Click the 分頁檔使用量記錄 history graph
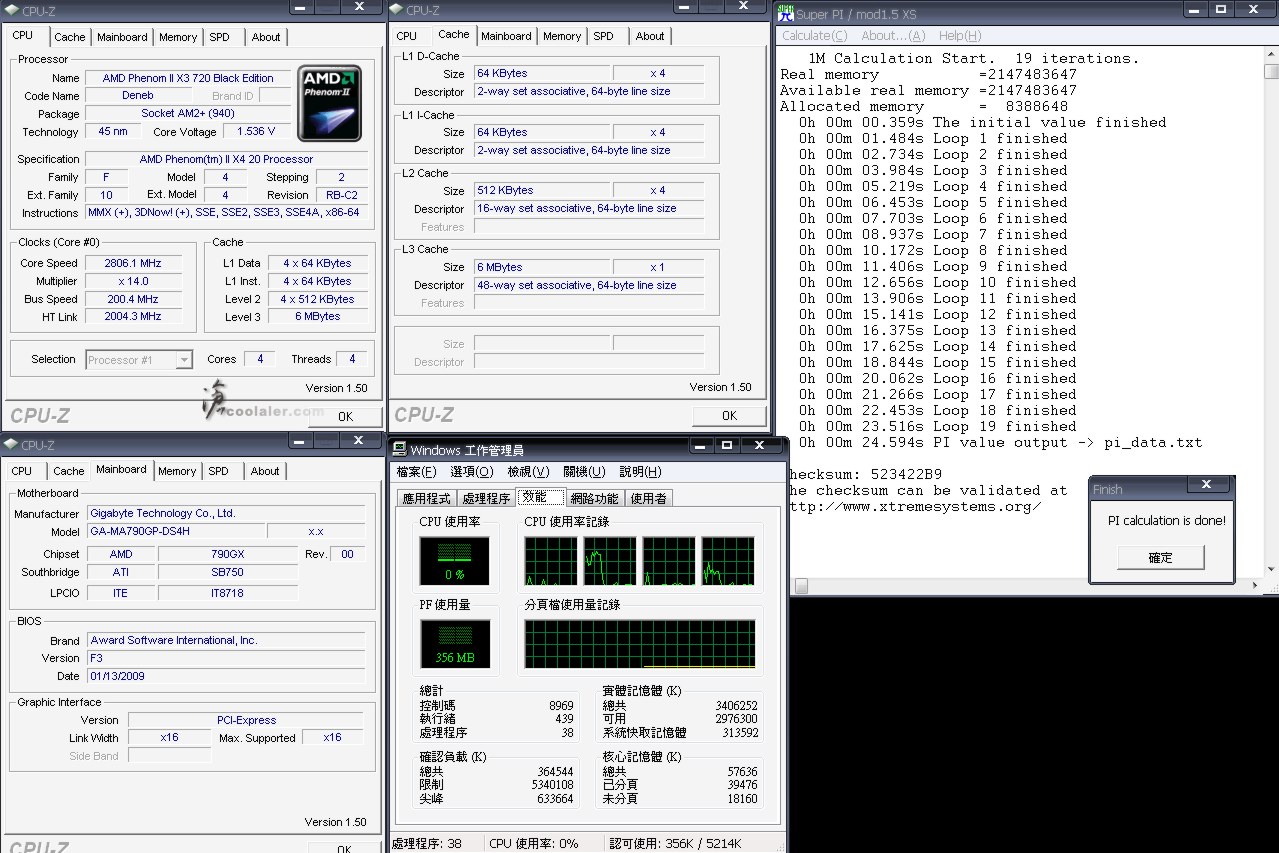 coord(640,644)
